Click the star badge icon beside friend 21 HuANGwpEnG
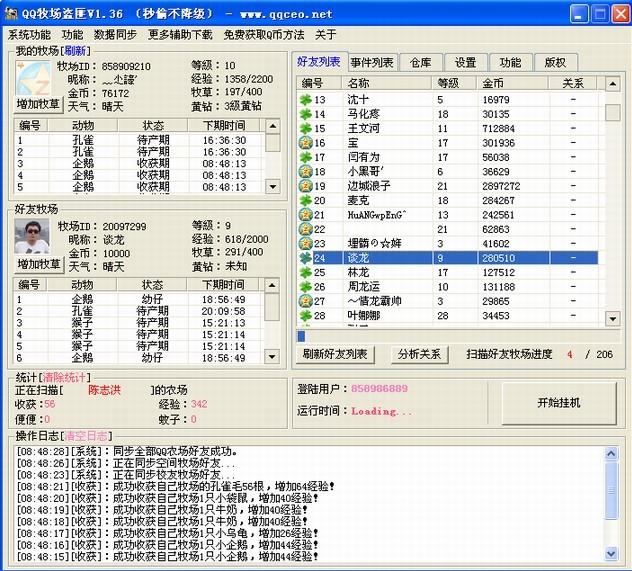 306,215
